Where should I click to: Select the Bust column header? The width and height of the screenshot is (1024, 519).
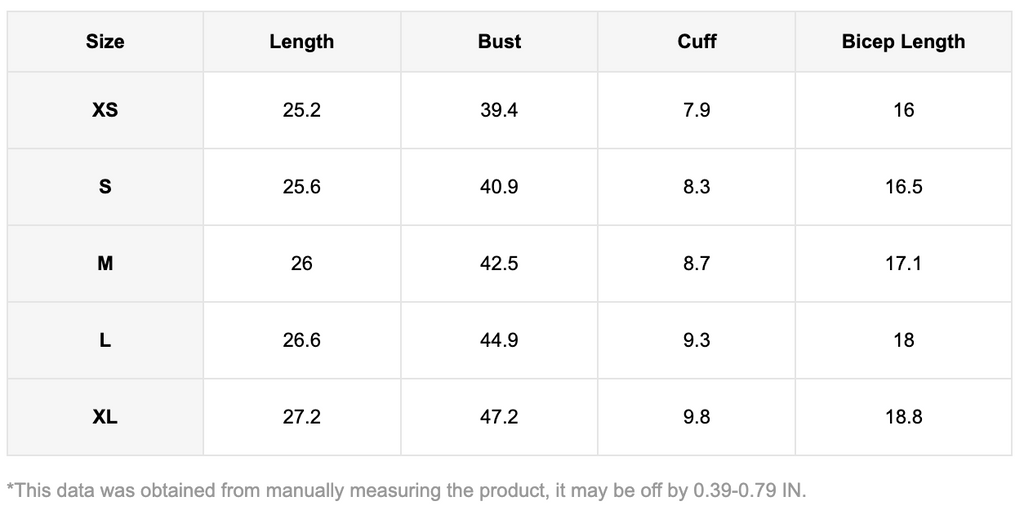(x=499, y=42)
